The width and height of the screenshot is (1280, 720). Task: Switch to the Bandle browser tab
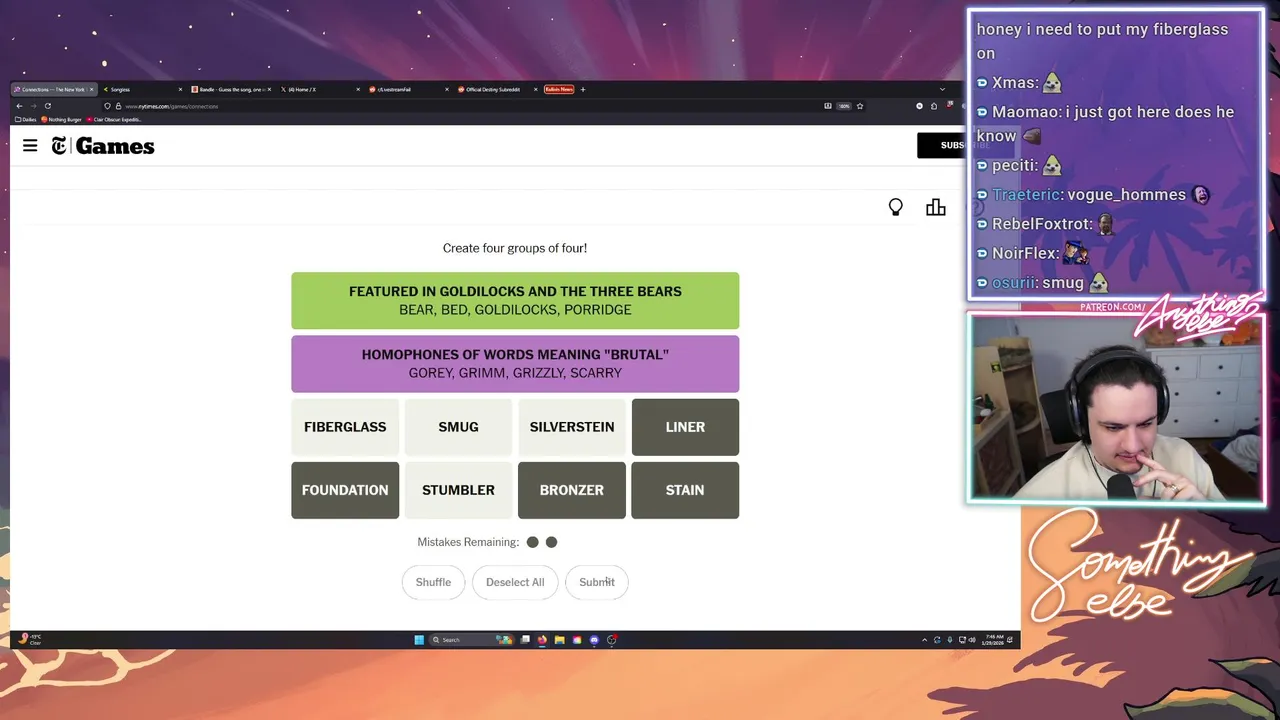pos(231,89)
